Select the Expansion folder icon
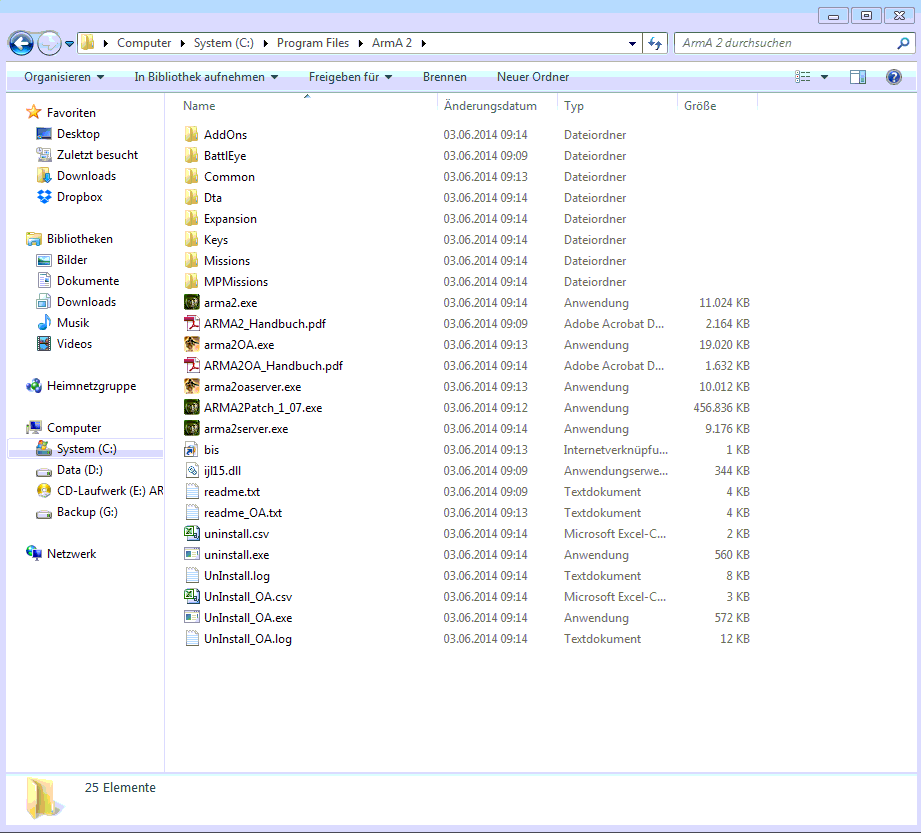The width and height of the screenshot is (921, 833). click(x=191, y=219)
